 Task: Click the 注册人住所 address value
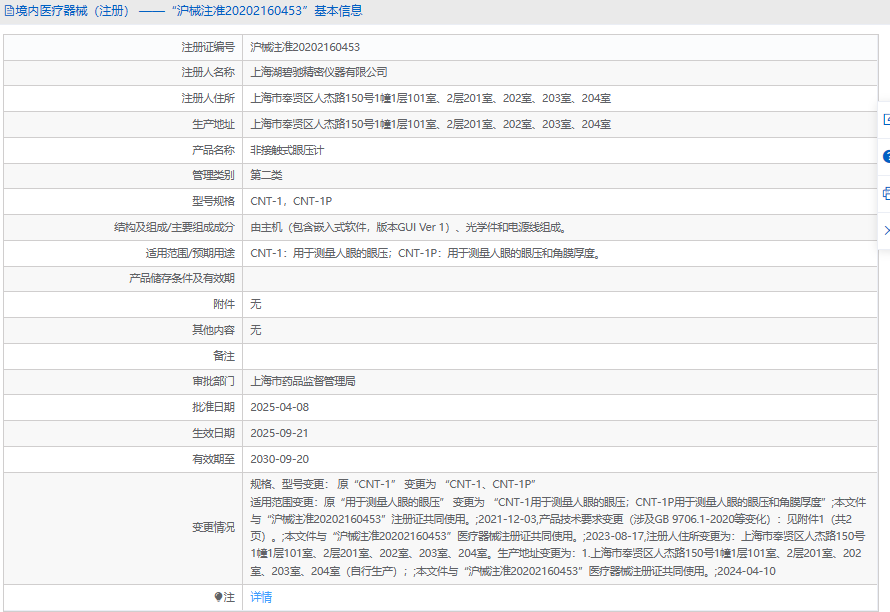click(430, 98)
